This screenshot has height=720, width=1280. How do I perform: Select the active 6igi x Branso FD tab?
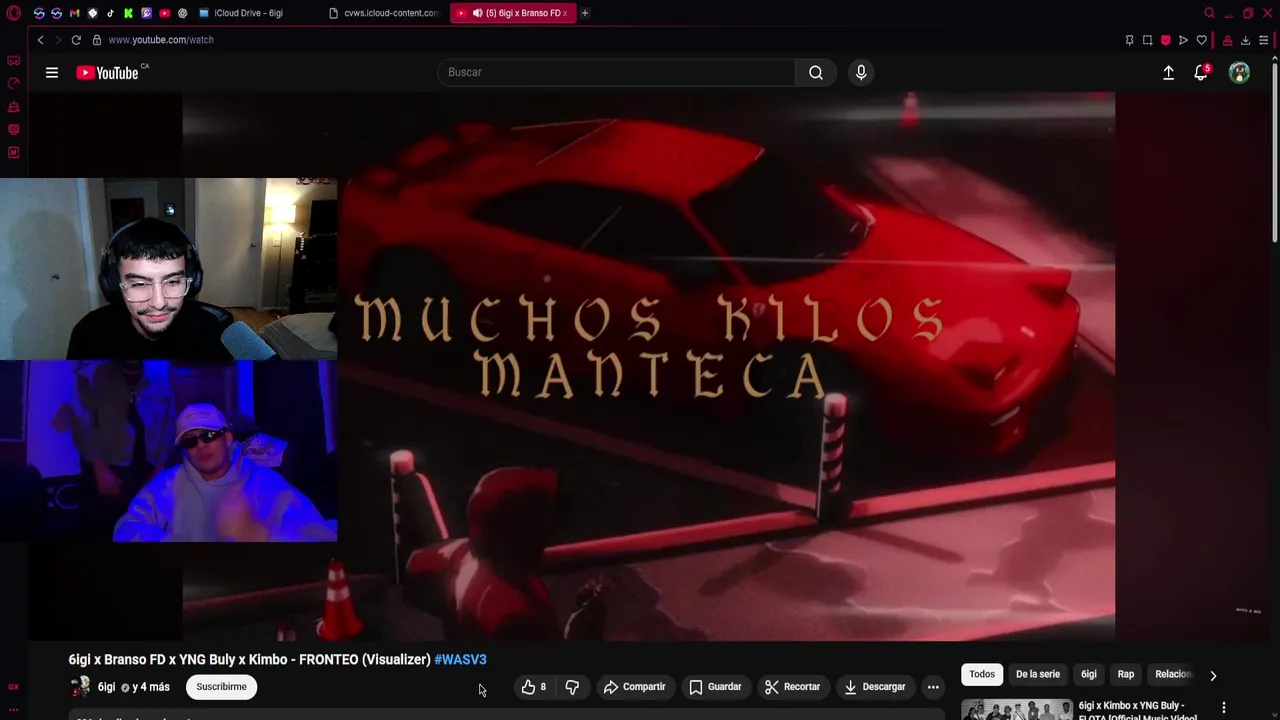(x=512, y=13)
